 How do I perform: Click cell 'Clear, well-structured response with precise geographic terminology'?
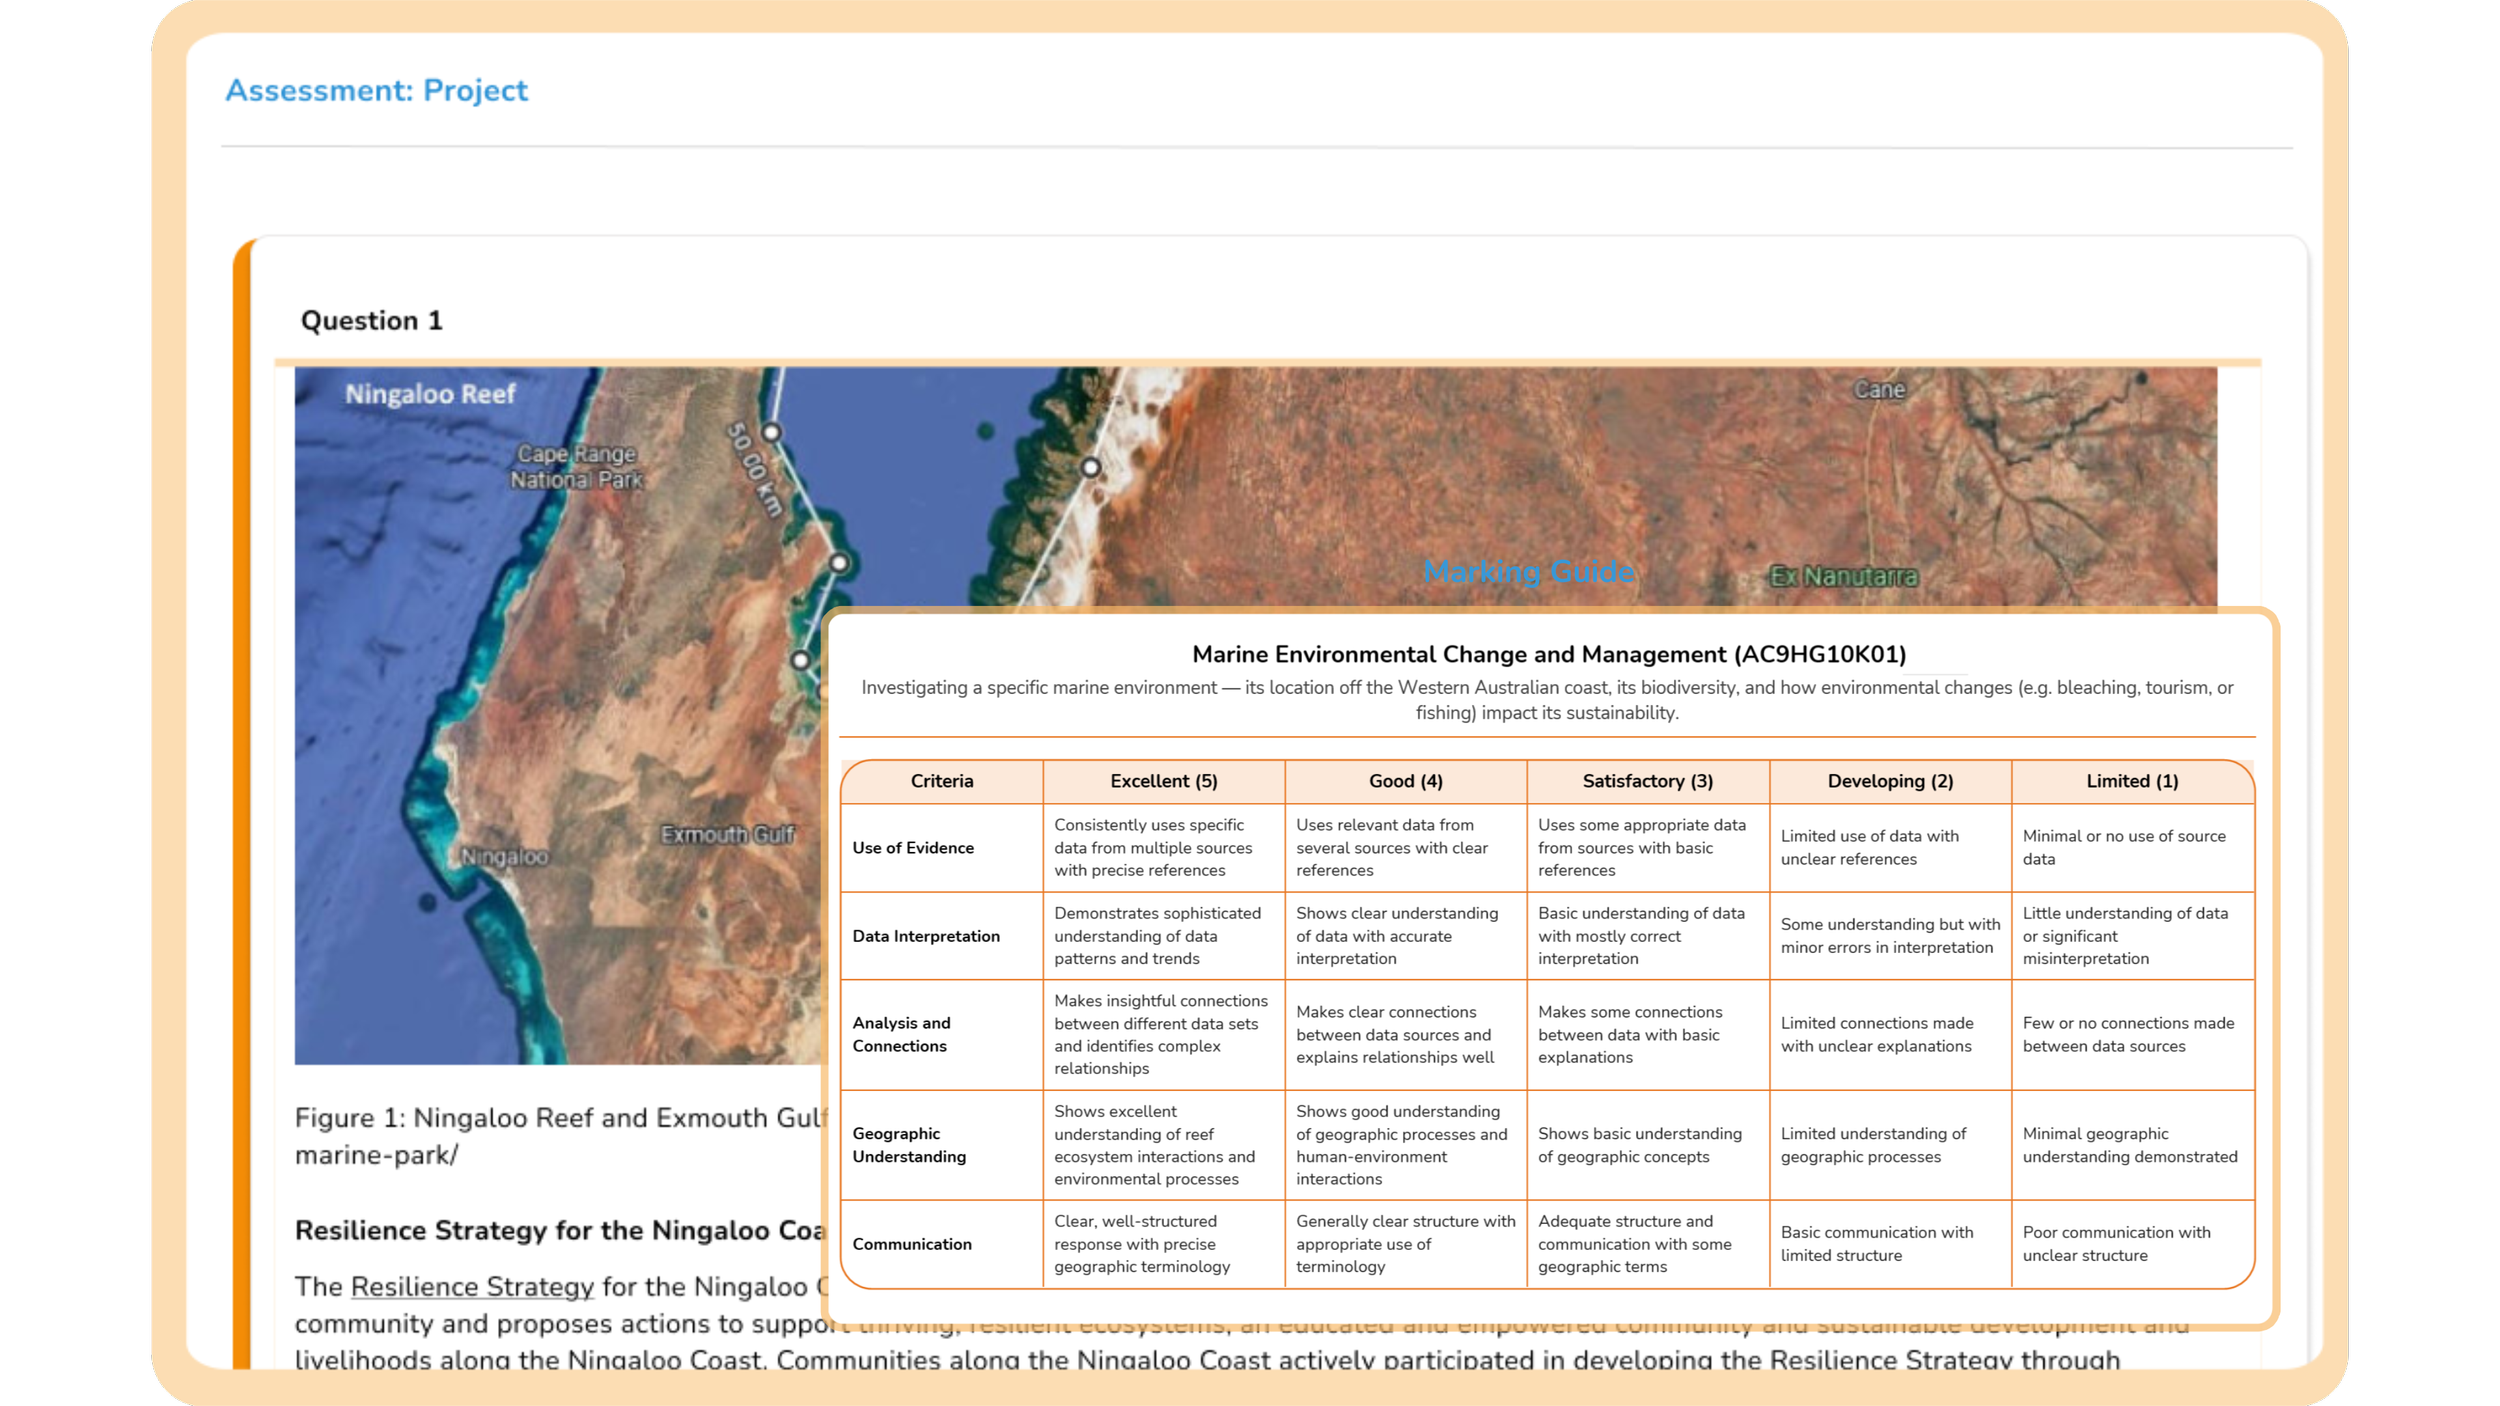[x=1164, y=1244]
